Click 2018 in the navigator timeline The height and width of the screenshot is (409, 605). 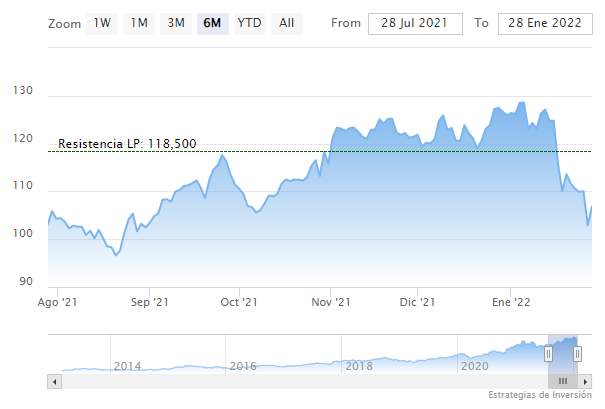coord(358,366)
